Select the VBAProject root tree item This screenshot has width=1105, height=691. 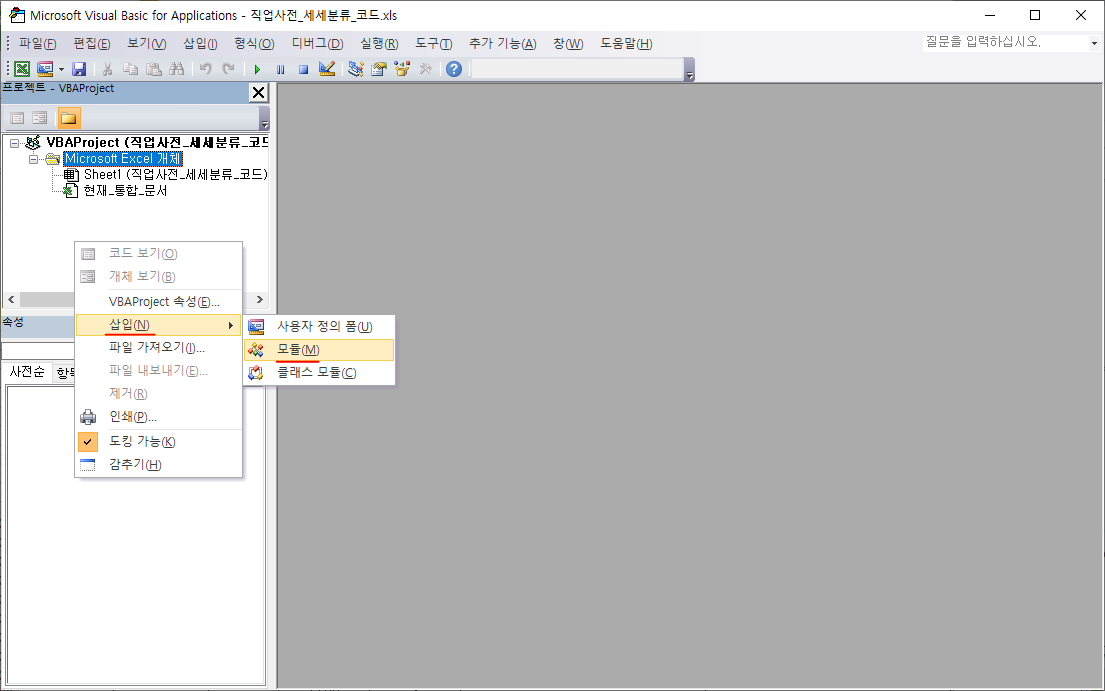click(157, 143)
